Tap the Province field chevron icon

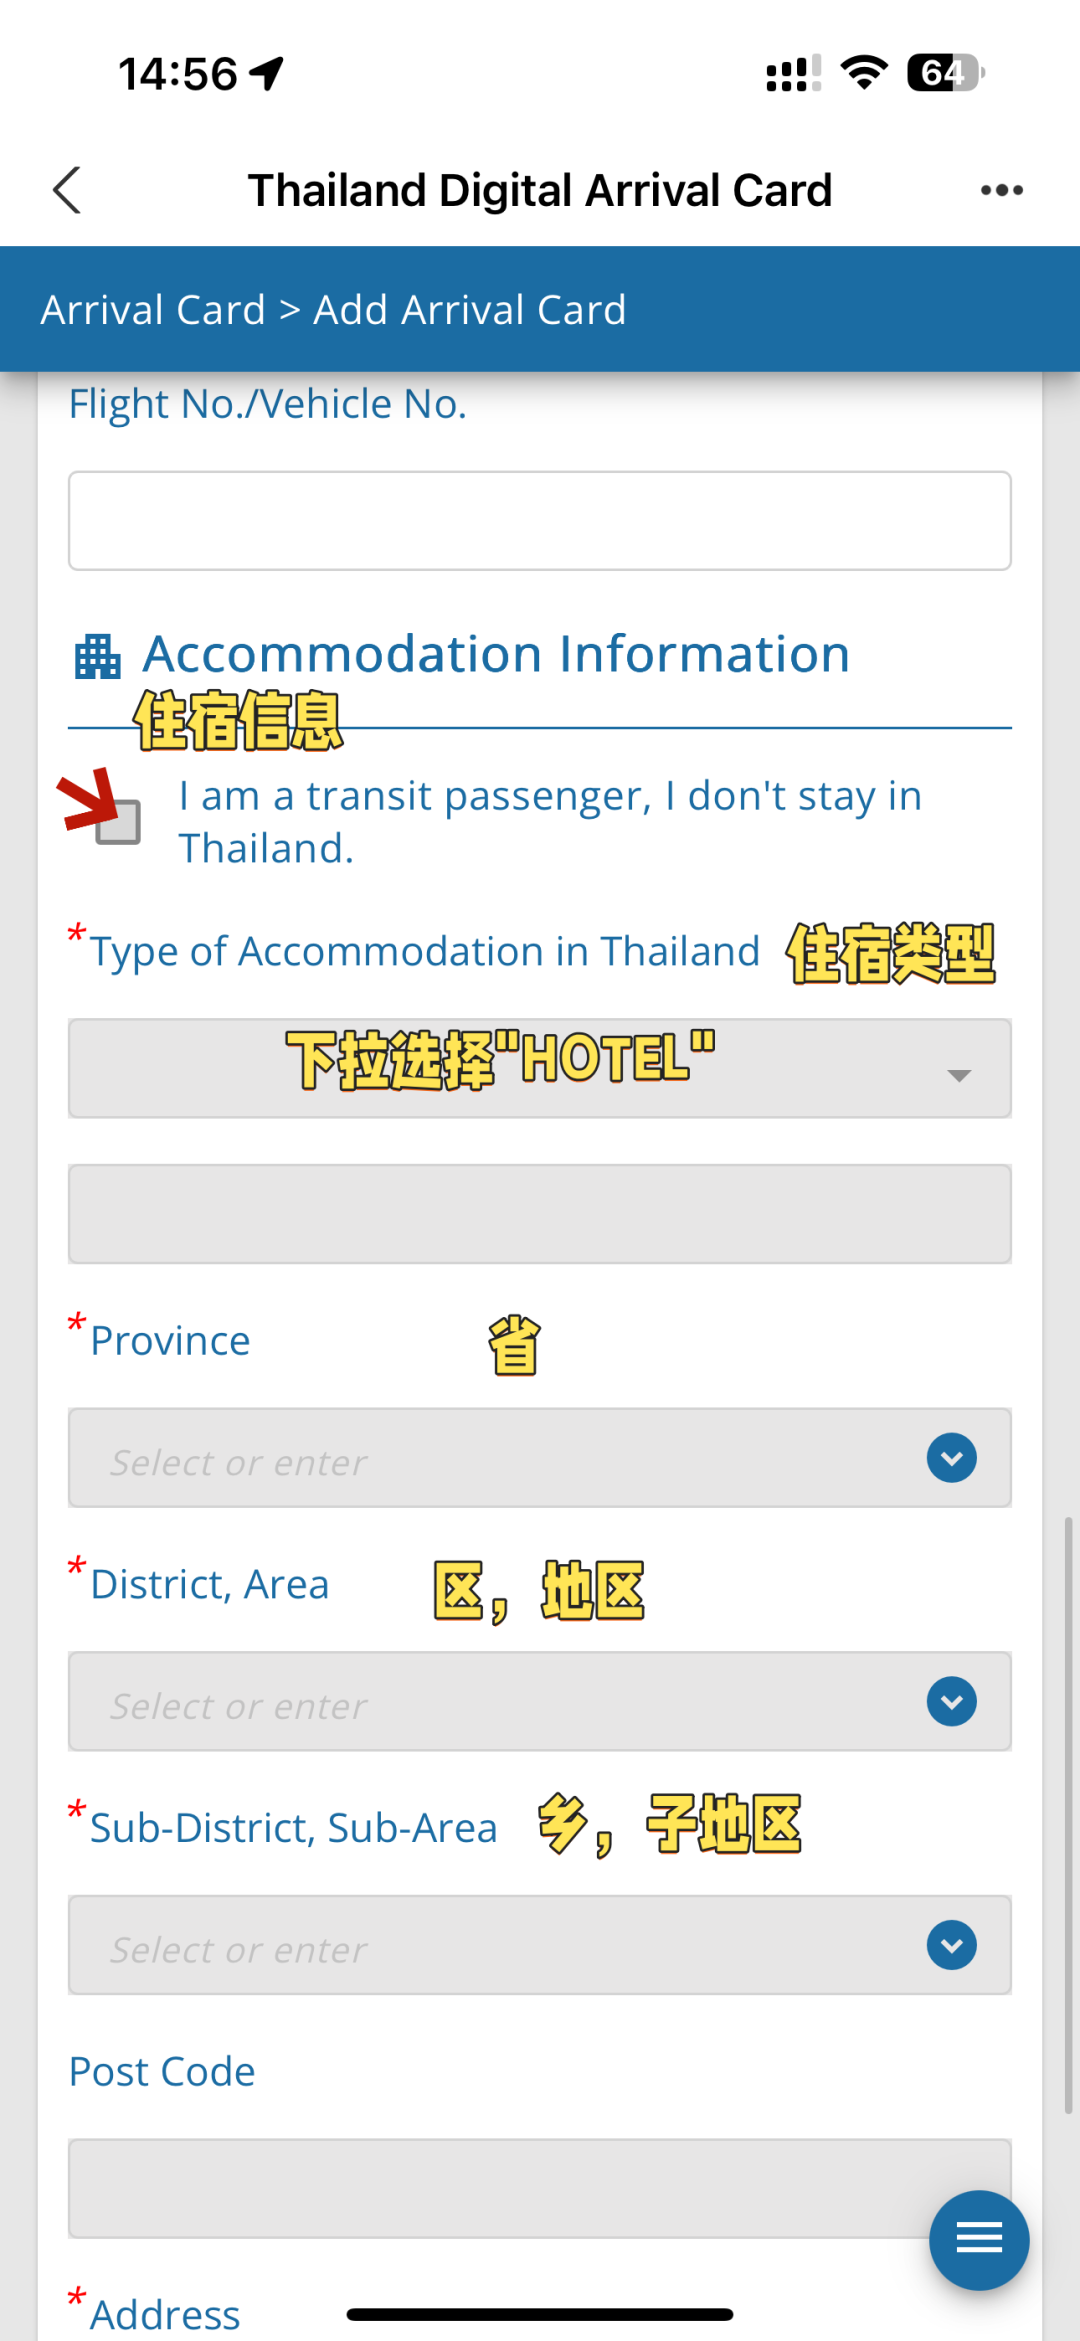(951, 1458)
